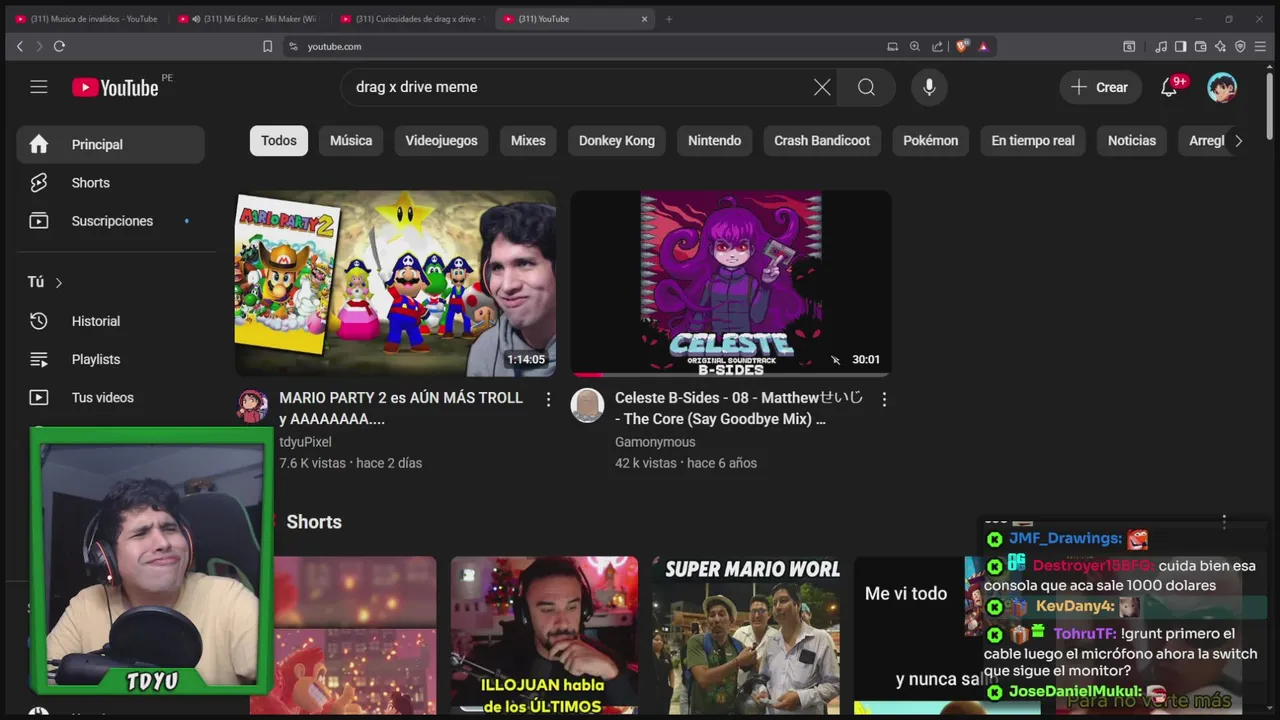Open the Celeste B-Sides - 08 title link
The image size is (1280, 720).
tap(738, 408)
